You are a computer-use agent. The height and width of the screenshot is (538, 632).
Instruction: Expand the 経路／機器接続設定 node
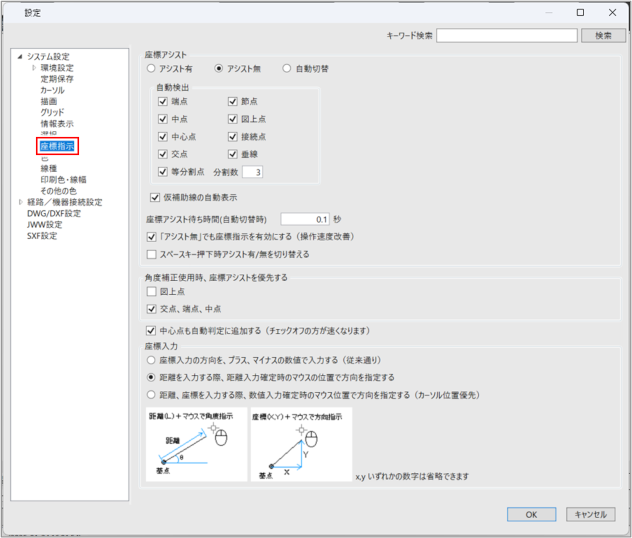tap(20, 202)
